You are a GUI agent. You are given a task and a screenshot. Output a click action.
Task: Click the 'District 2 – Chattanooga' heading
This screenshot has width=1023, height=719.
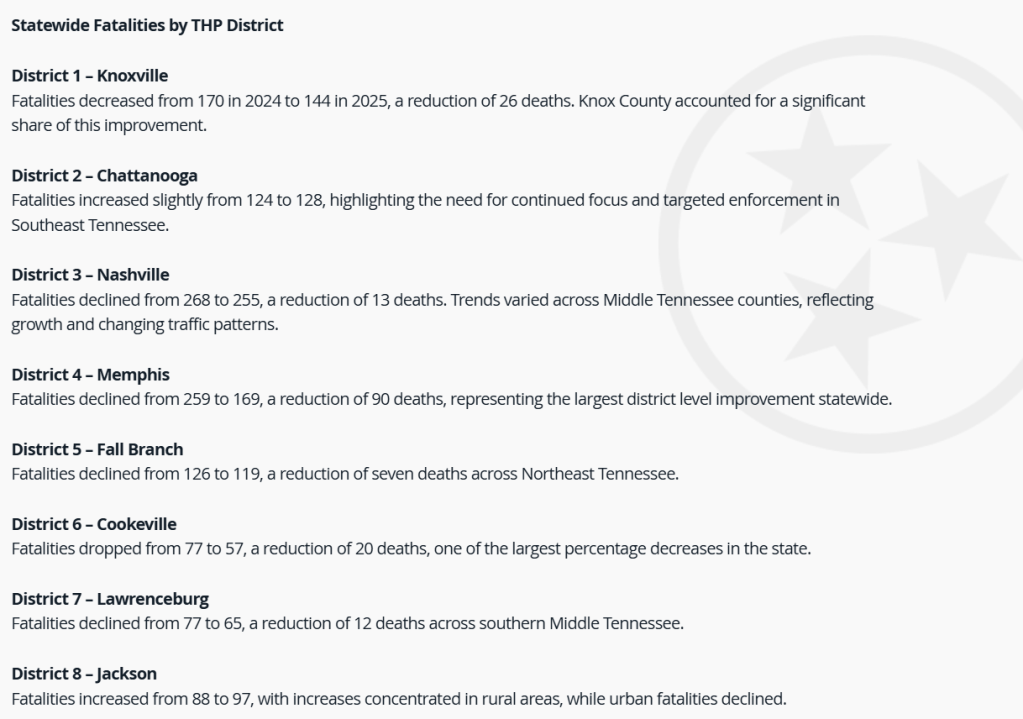(104, 176)
